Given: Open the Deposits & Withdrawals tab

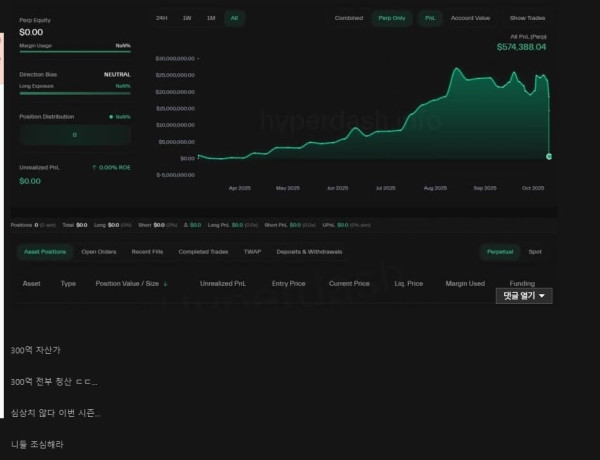Looking at the screenshot, I should (308, 251).
